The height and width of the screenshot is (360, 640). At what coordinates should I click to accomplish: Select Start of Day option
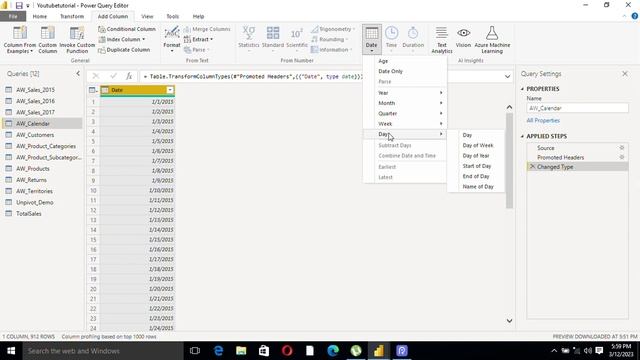click(x=476, y=166)
